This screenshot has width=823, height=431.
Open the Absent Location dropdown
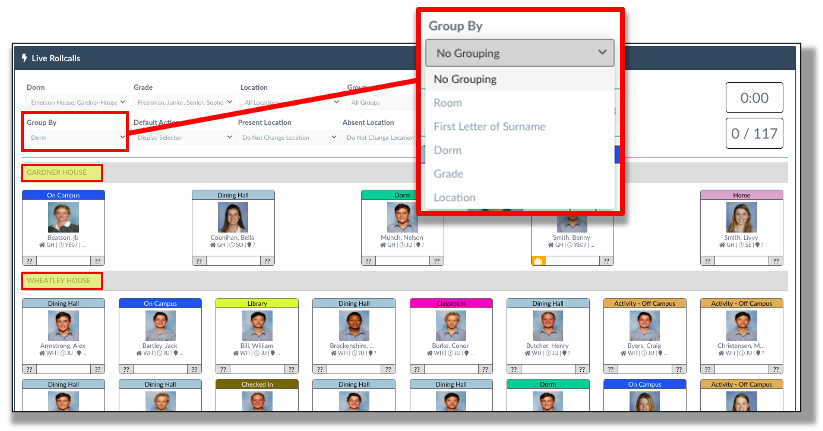[380, 138]
